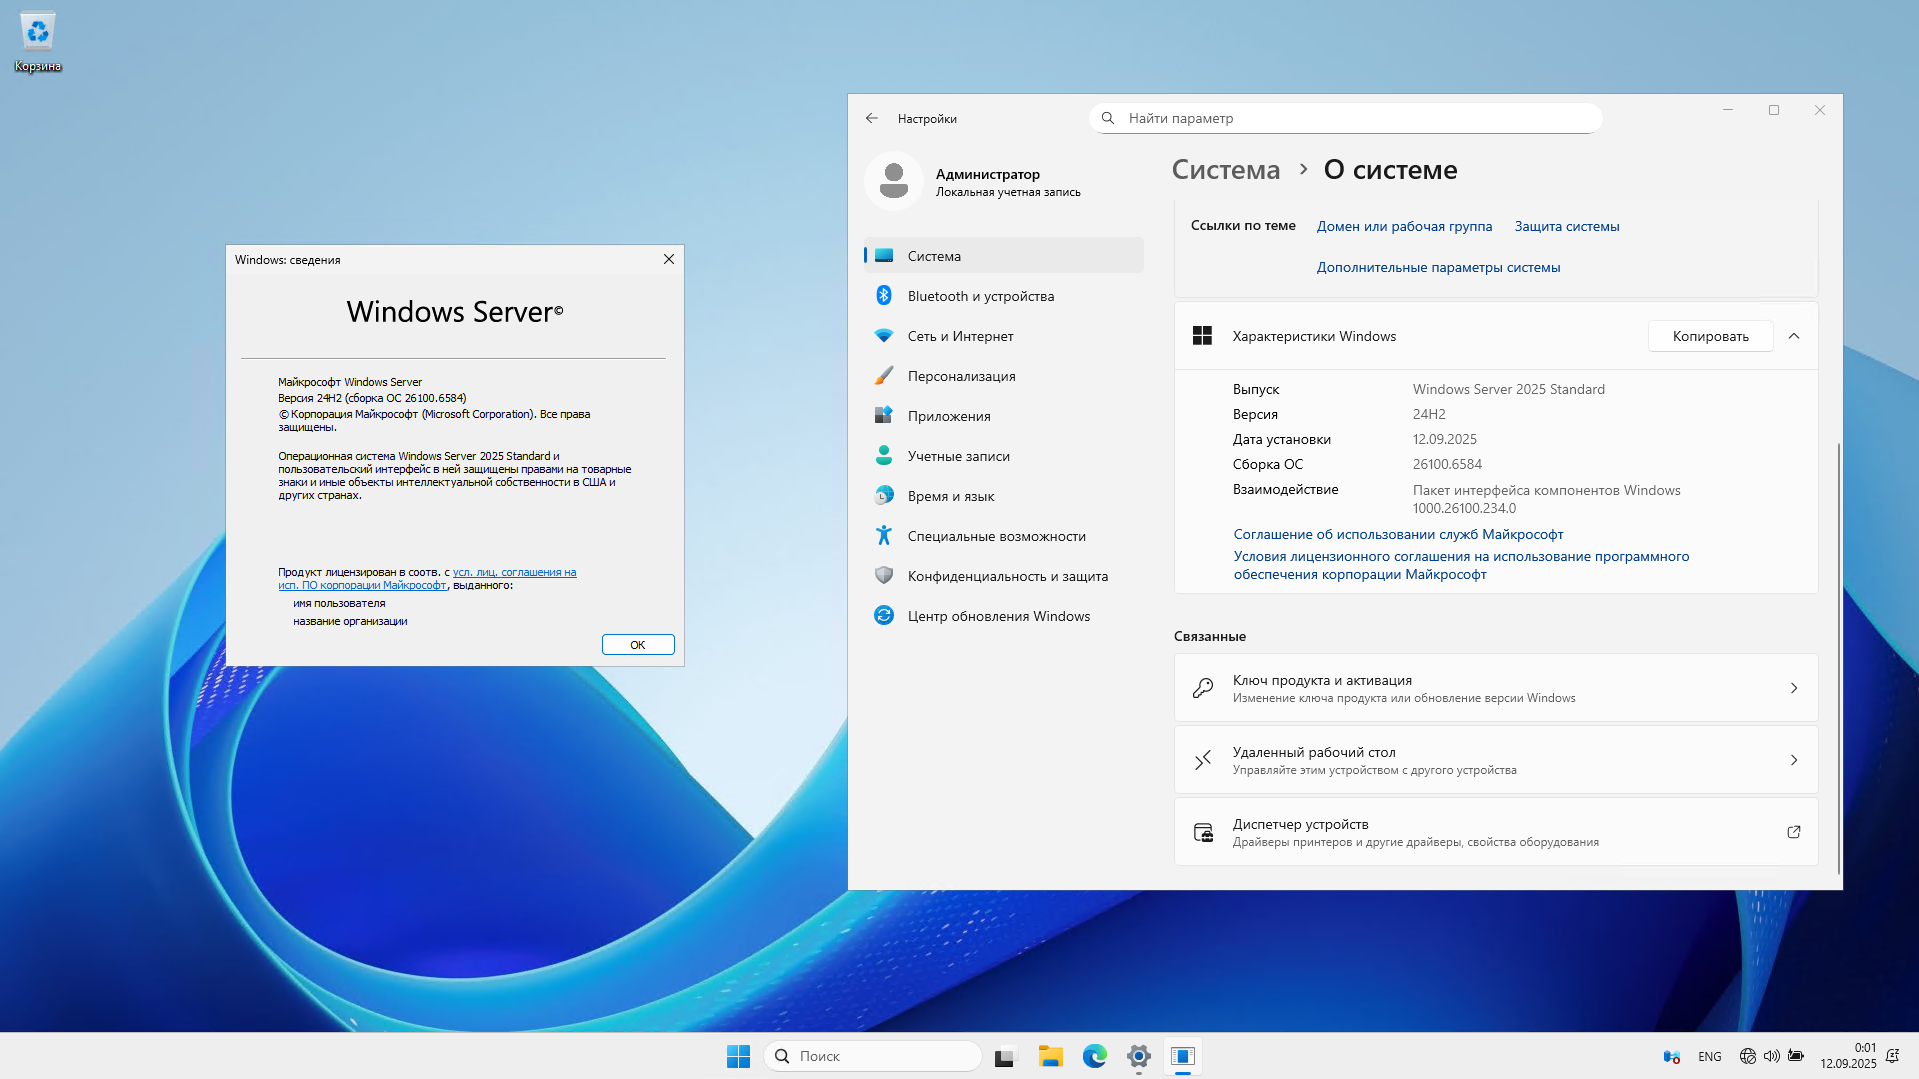Click the Privacy shield icon in sidebar
1919x1079 pixels.
(884, 575)
